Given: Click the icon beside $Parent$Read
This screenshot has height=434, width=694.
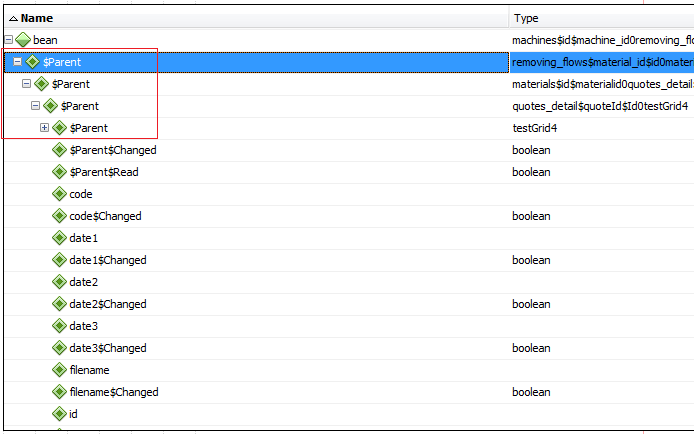Looking at the screenshot, I should 59,172.
